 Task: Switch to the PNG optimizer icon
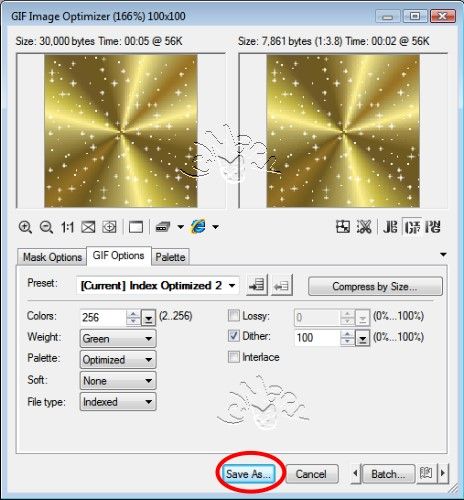(433, 227)
